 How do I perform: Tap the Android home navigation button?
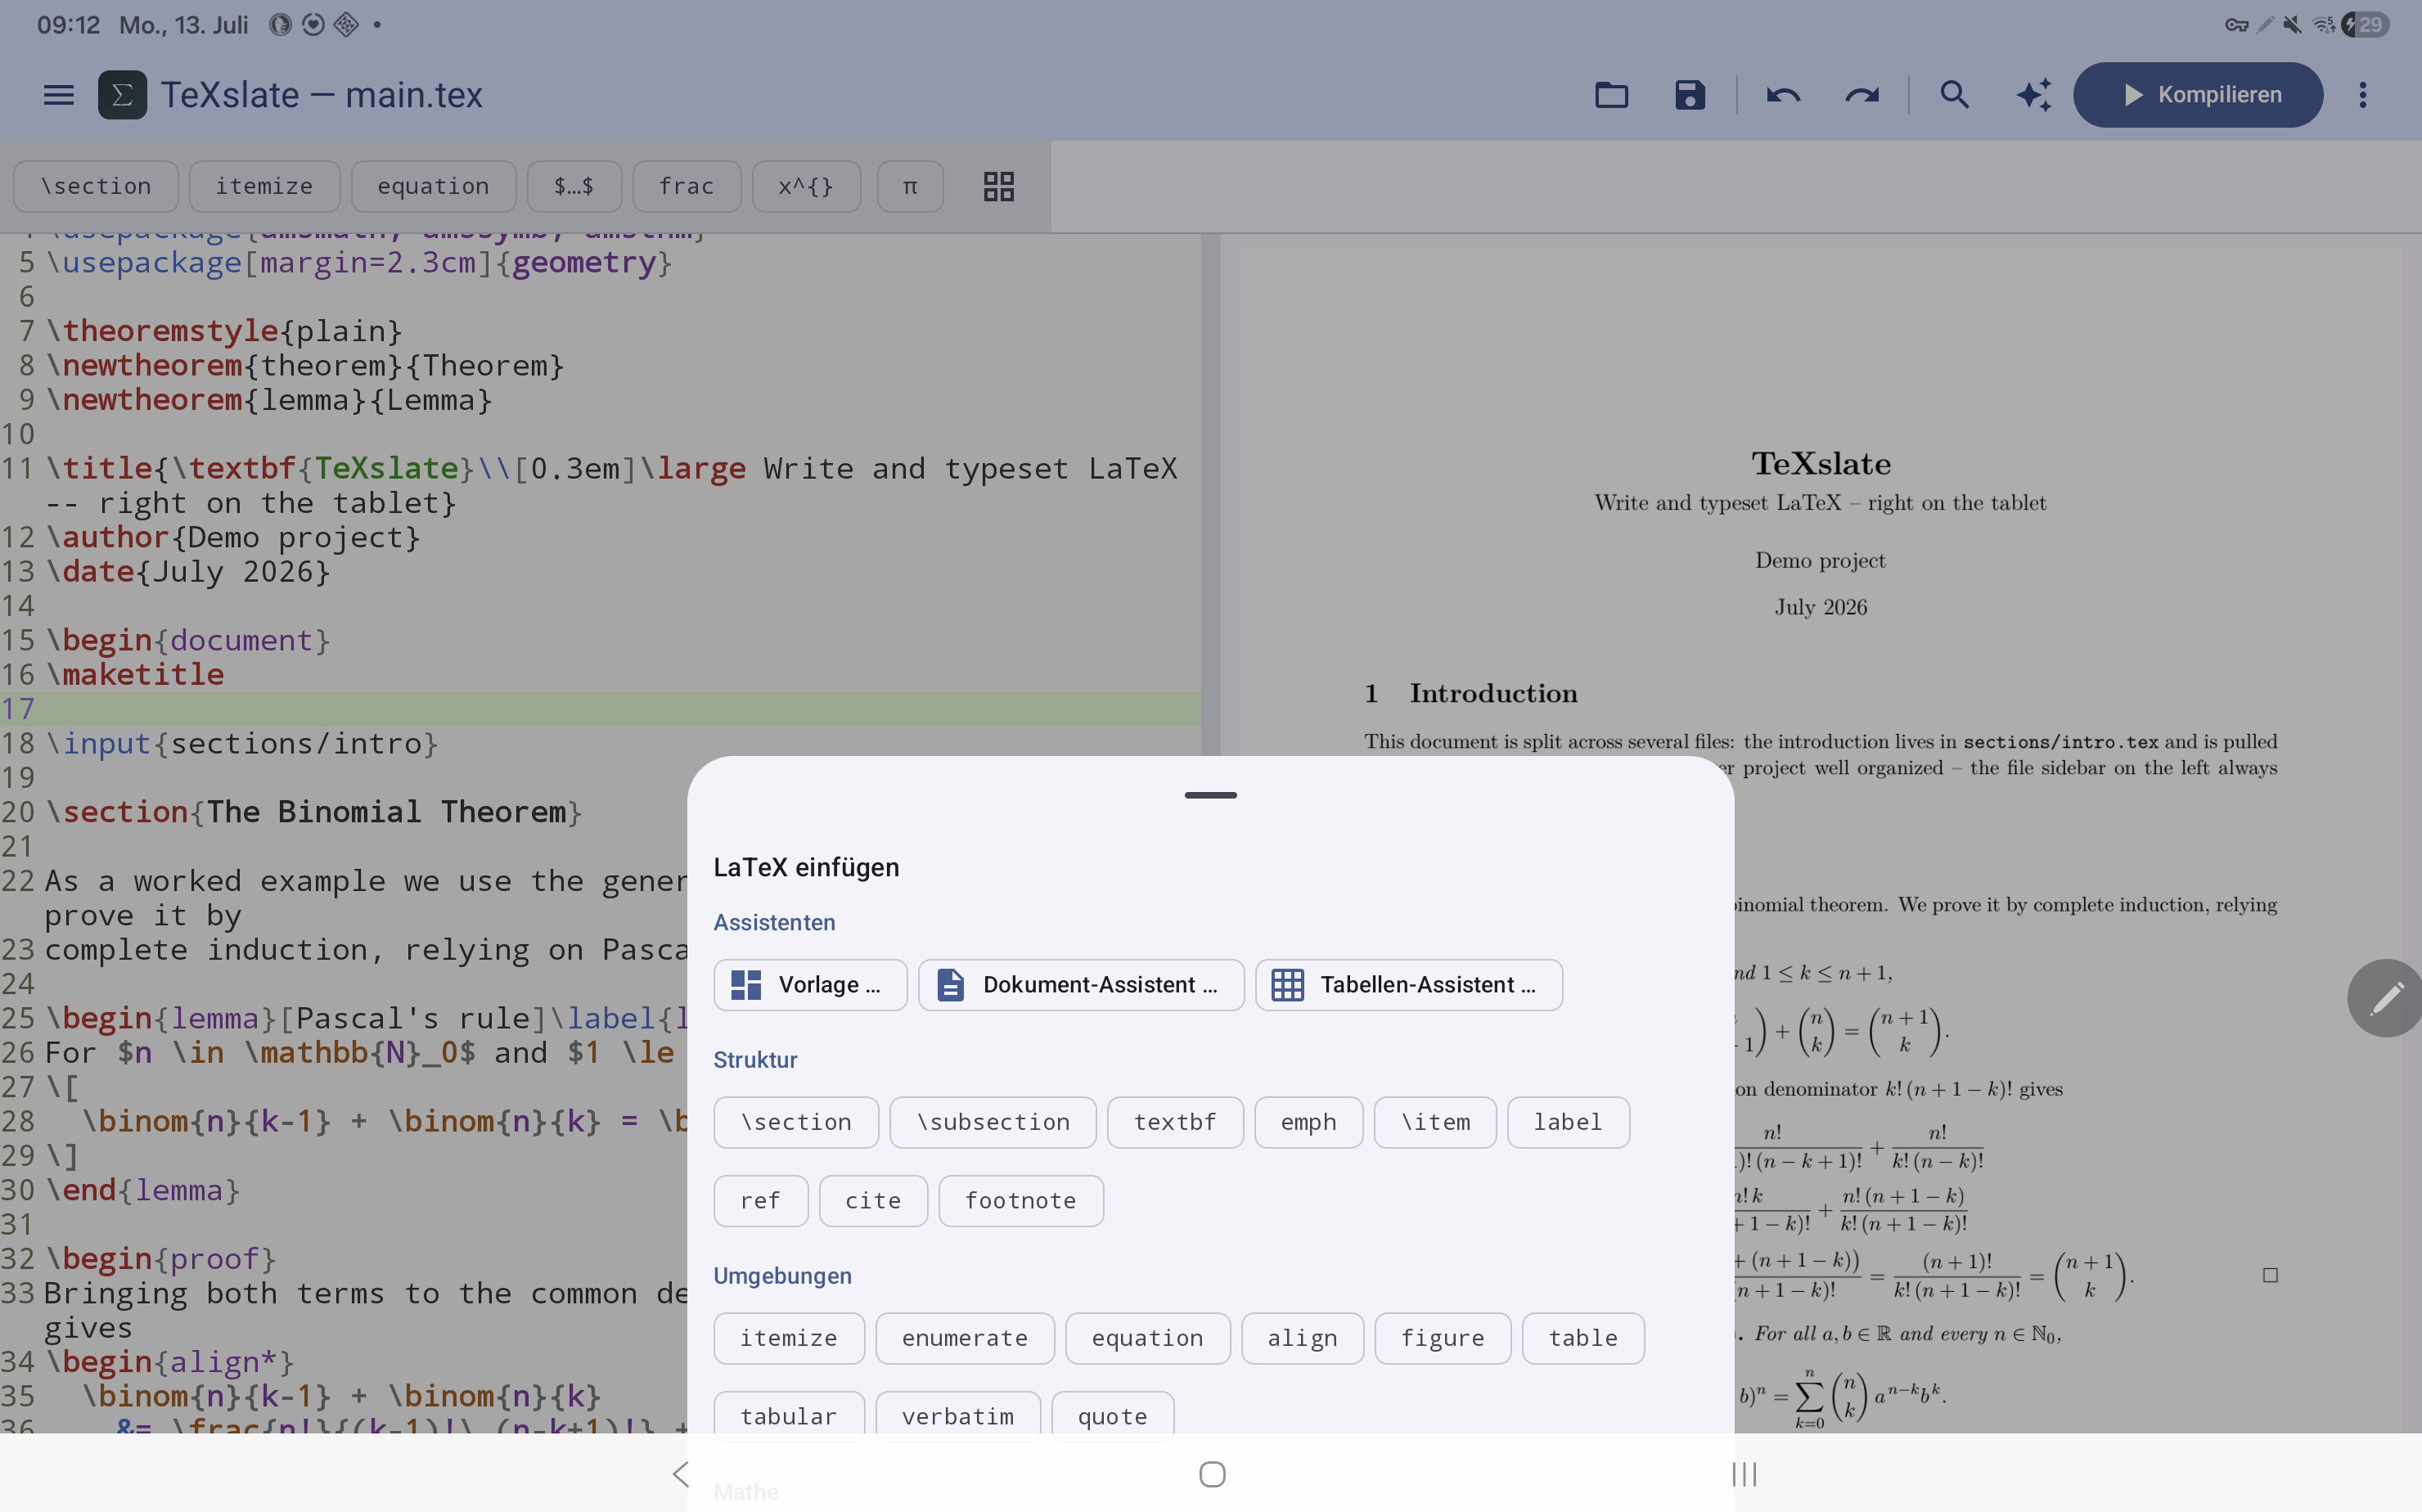1212,1474
